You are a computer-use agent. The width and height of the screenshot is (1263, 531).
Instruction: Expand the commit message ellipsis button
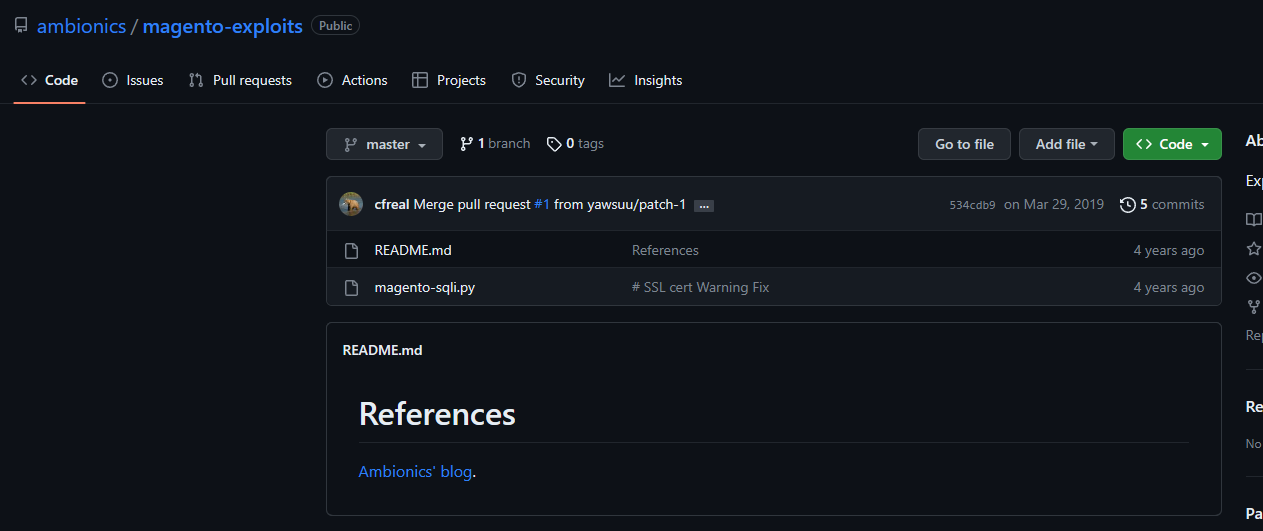coord(704,205)
